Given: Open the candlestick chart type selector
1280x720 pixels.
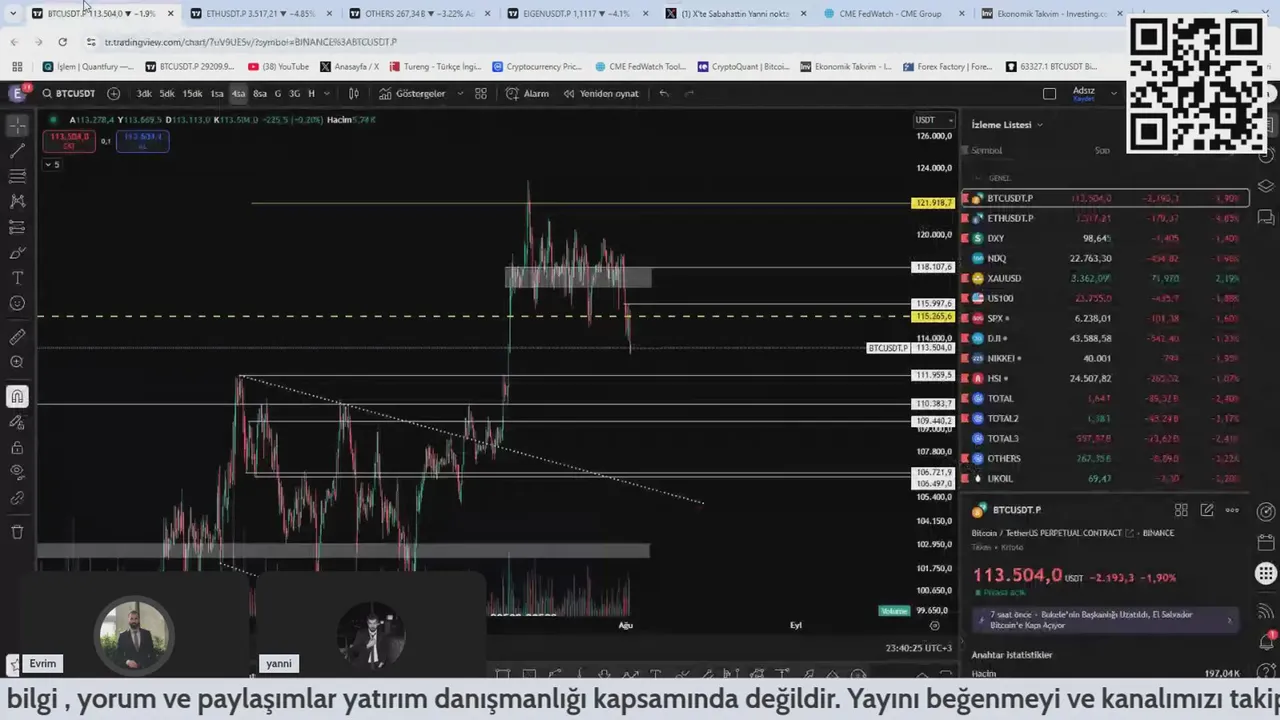Looking at the screenshot, I should click(353, 93).
